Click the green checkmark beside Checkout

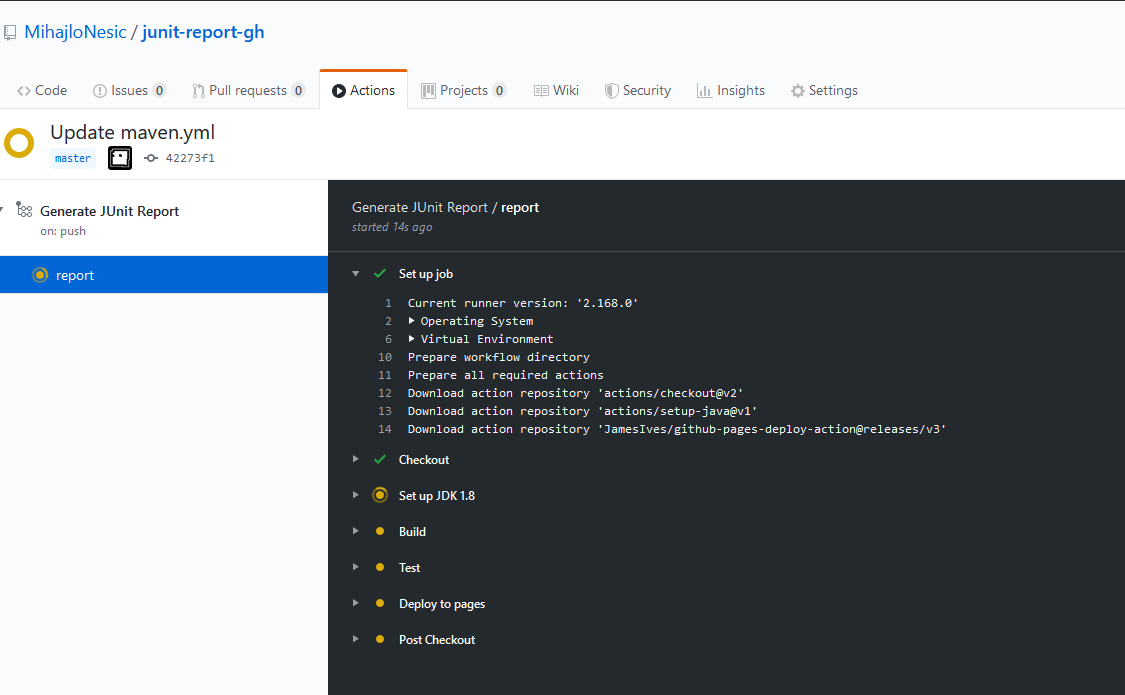coord(380,459)
